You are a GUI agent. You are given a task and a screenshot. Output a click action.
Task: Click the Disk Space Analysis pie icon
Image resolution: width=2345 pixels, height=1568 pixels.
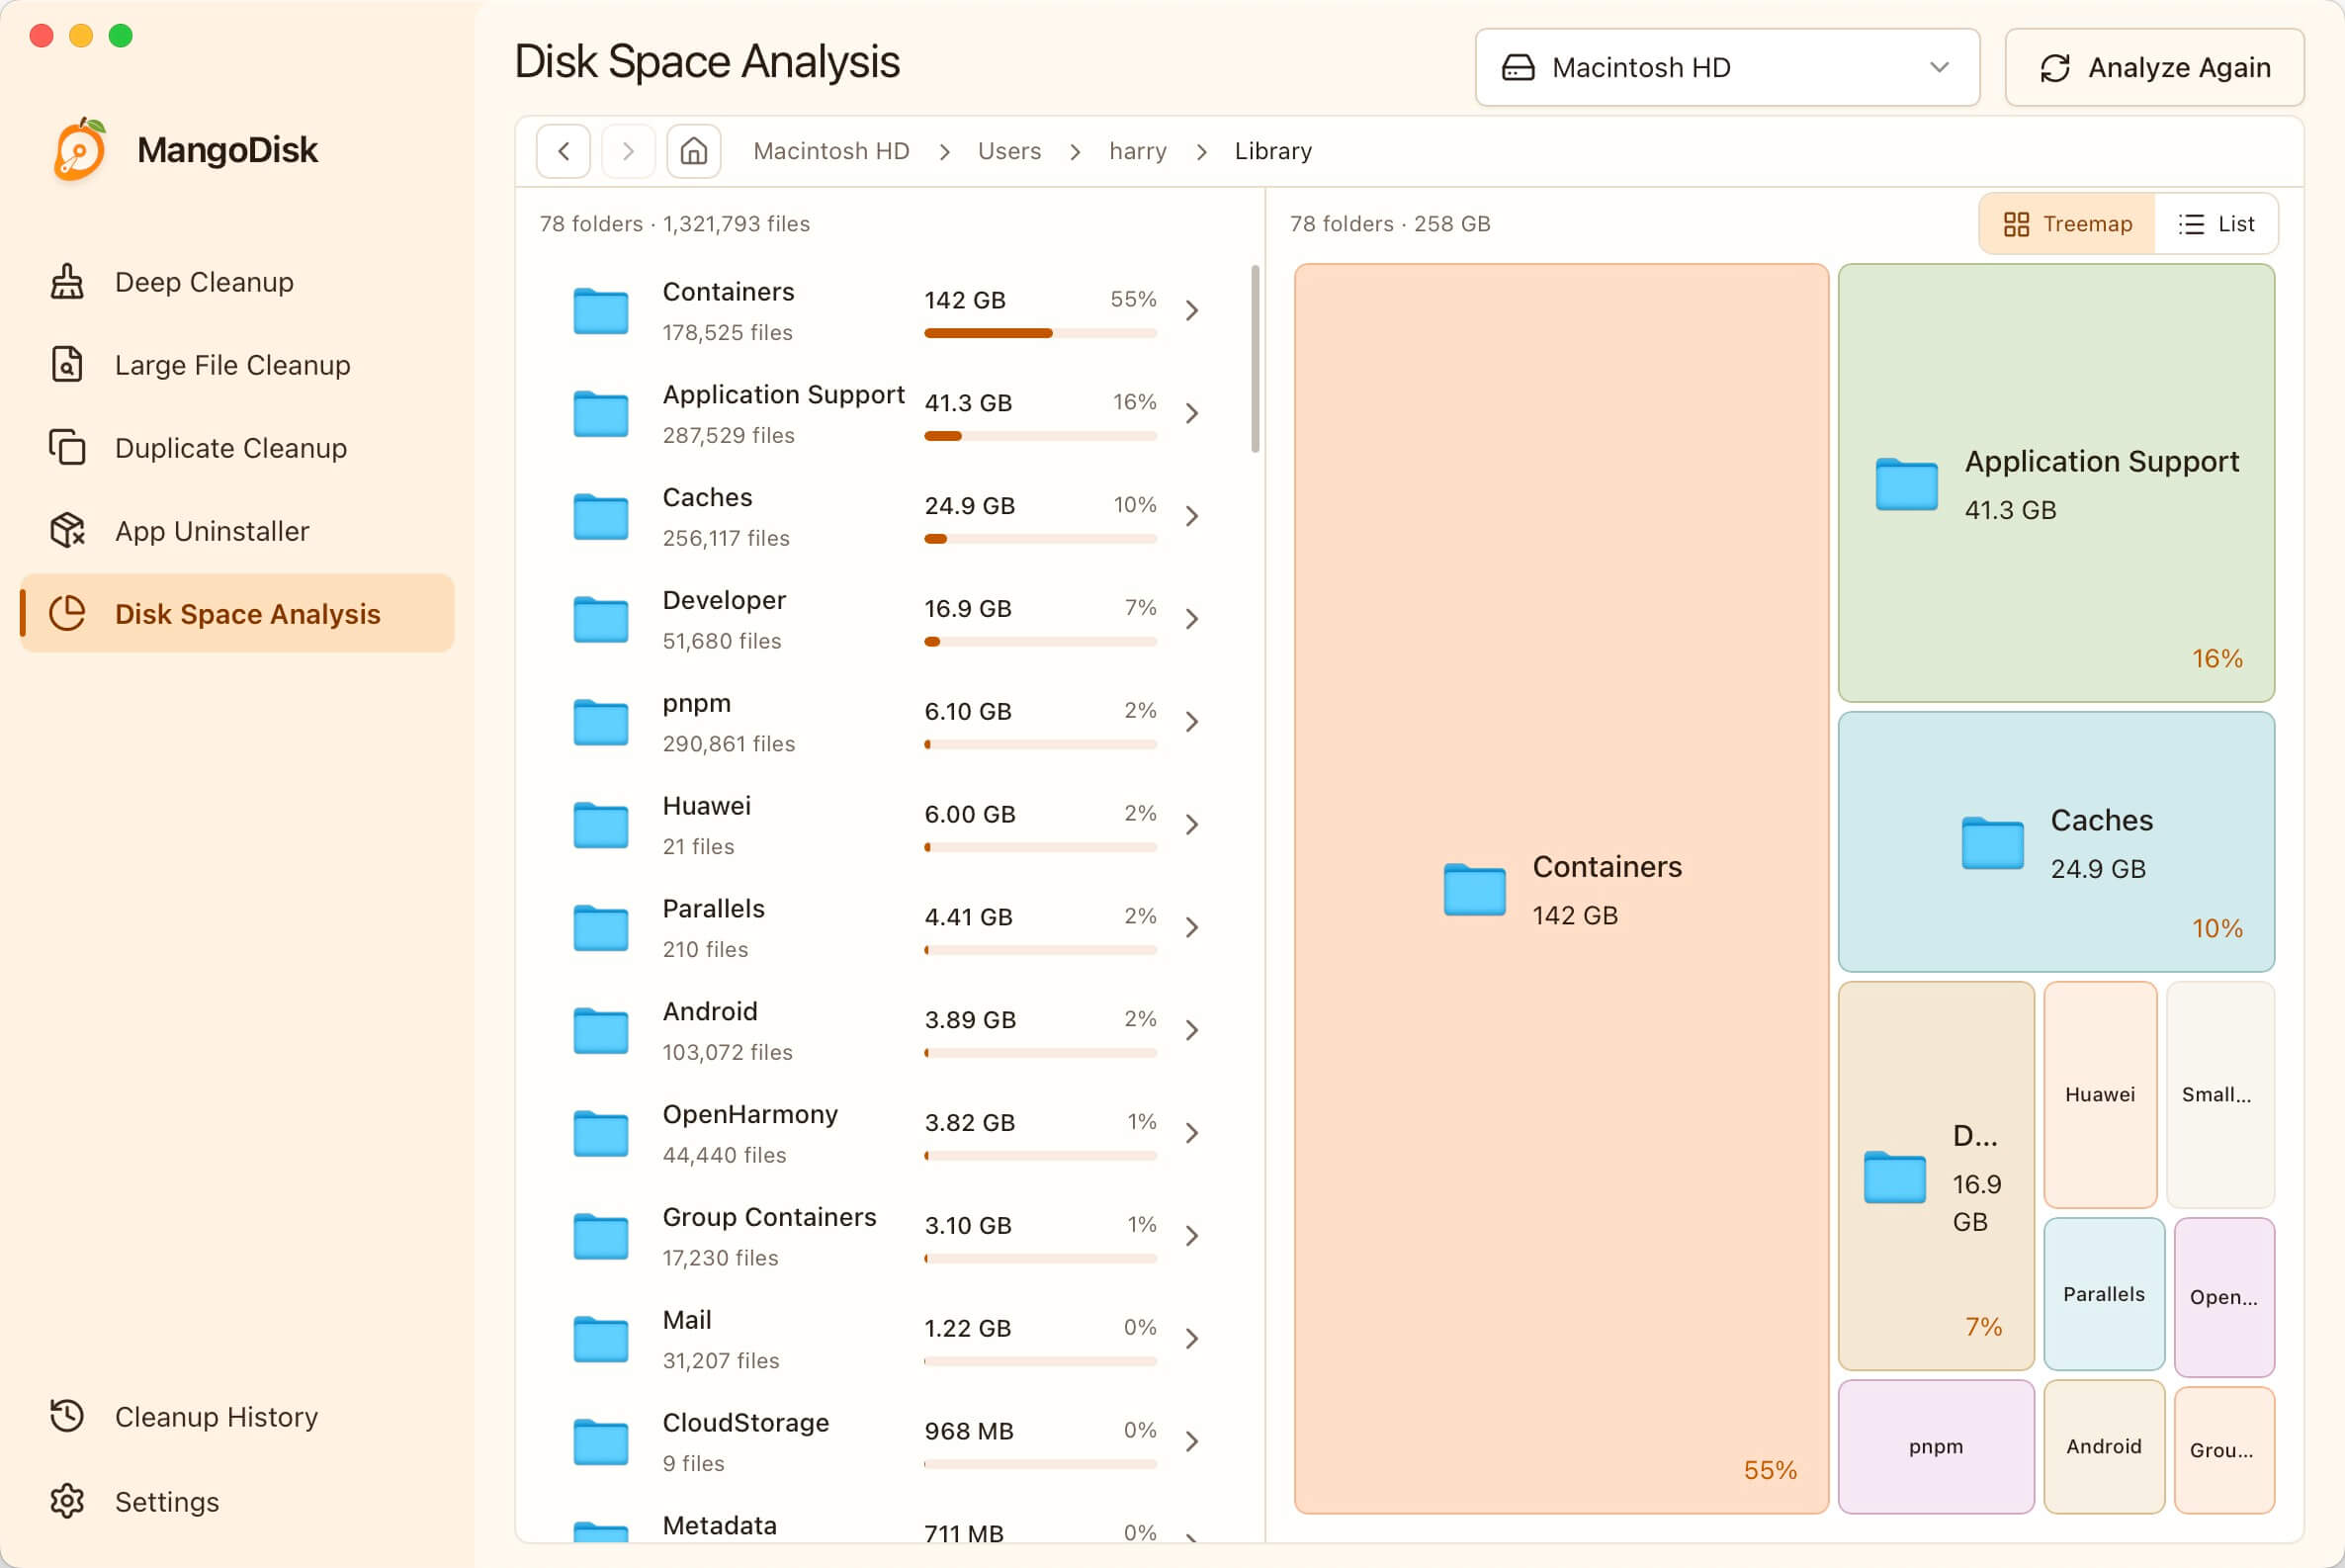[67, 614]
